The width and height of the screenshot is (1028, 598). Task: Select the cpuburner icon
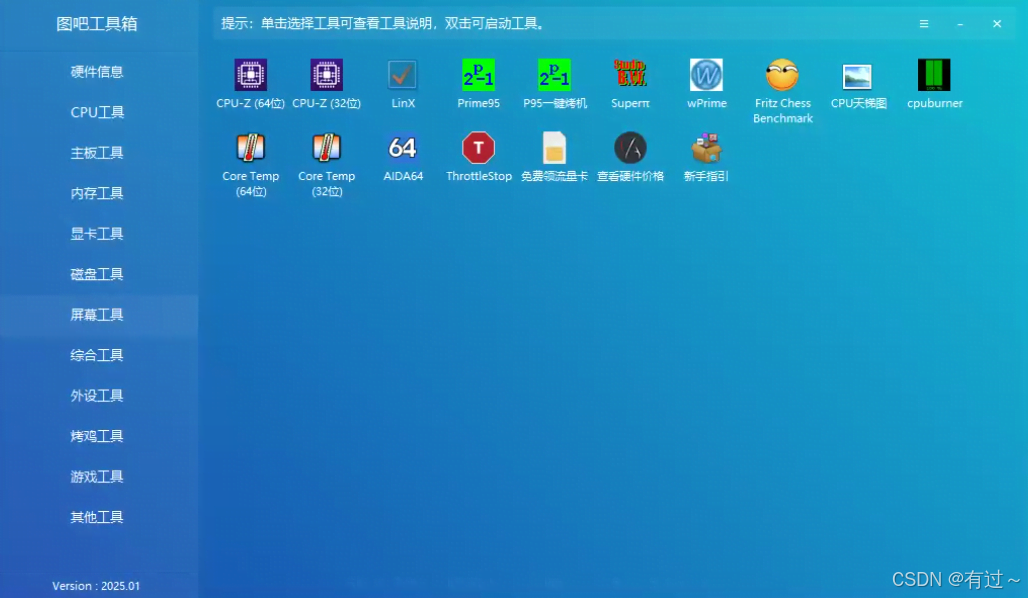(x=934, y=75)
